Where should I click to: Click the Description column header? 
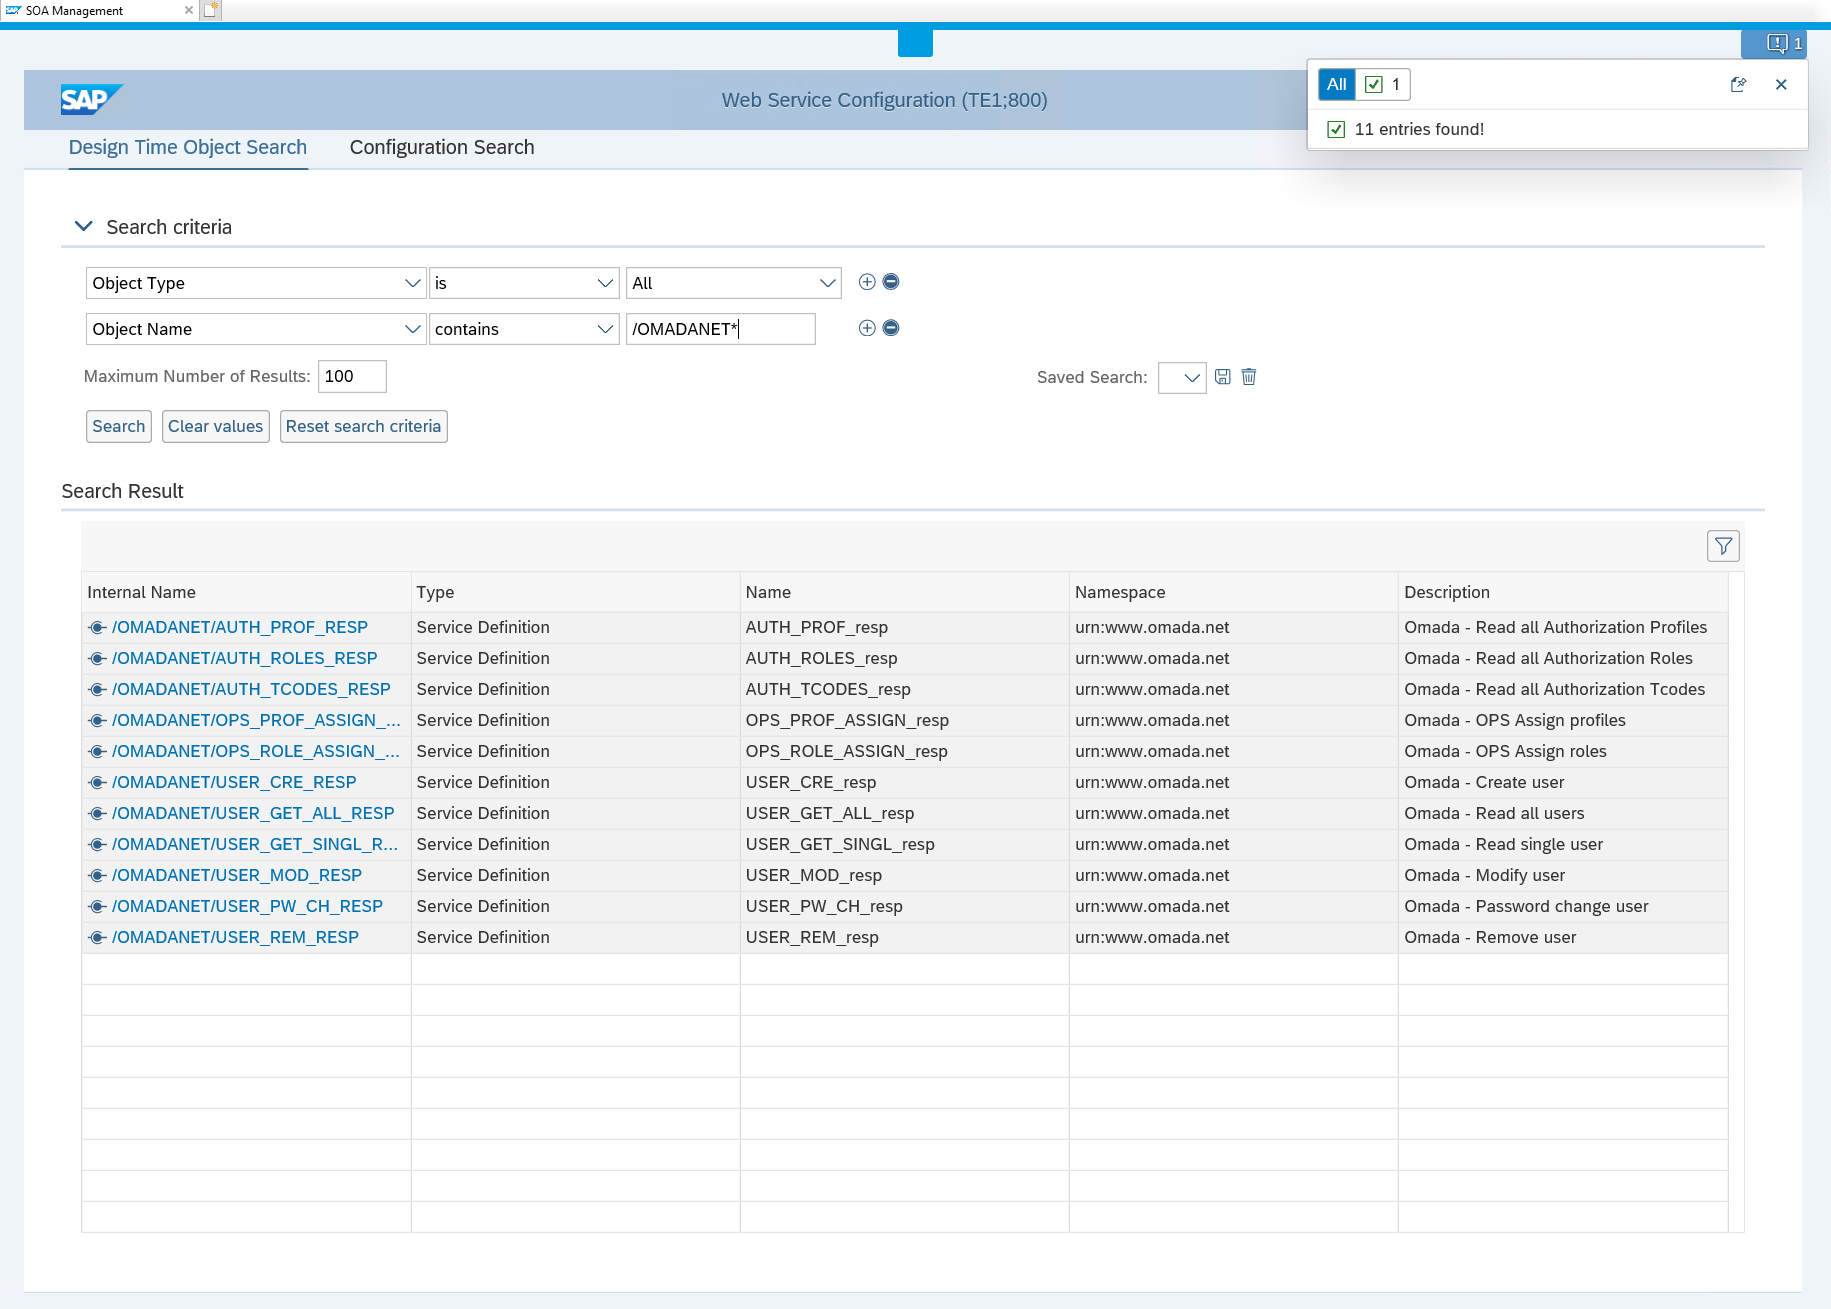pos(1563,592)
